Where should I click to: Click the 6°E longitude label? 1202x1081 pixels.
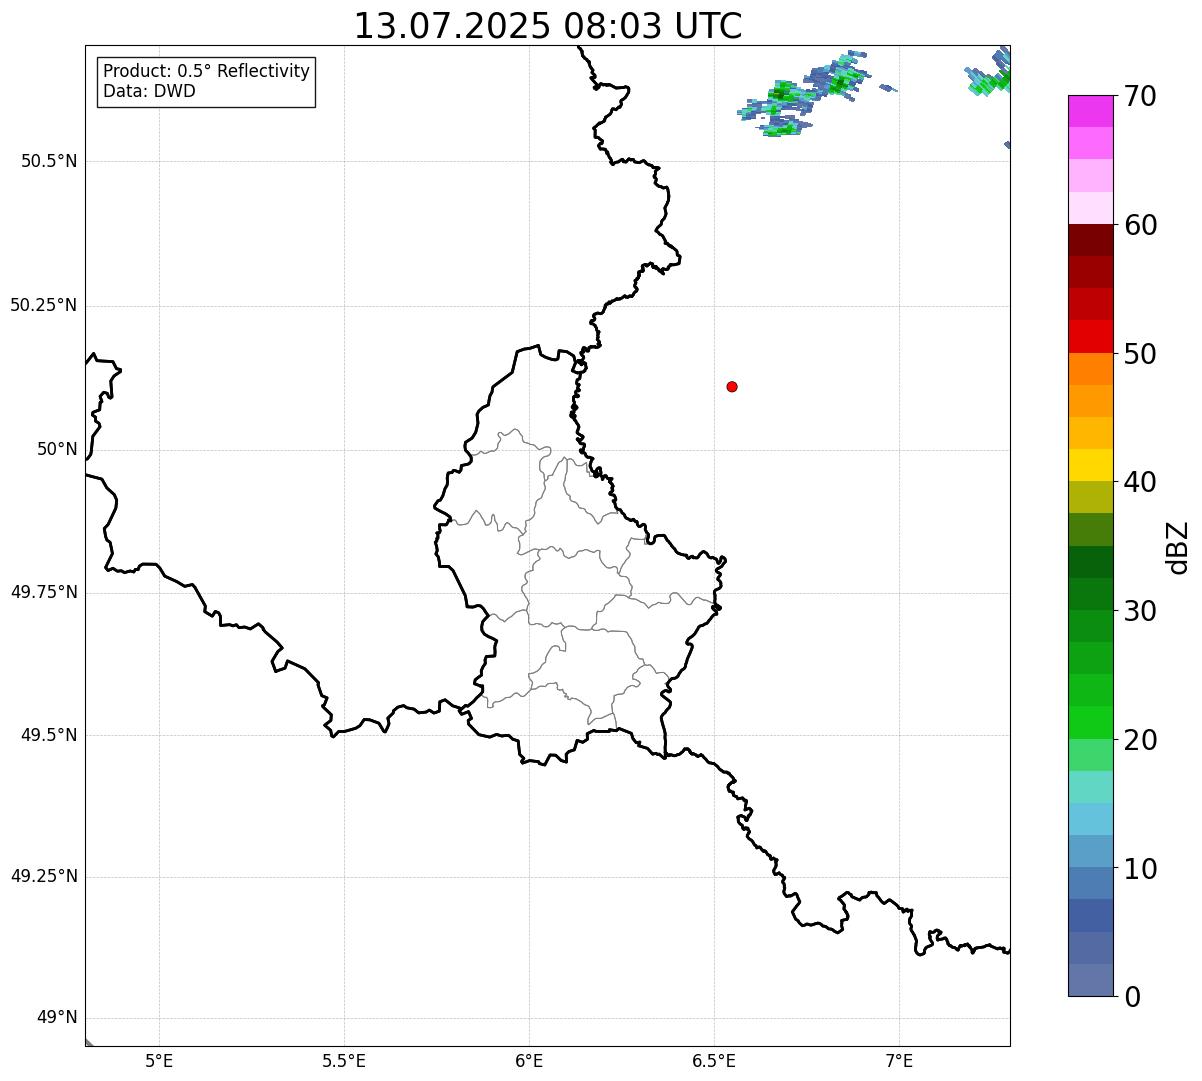pyautogui.click(x=529, y=1060)
